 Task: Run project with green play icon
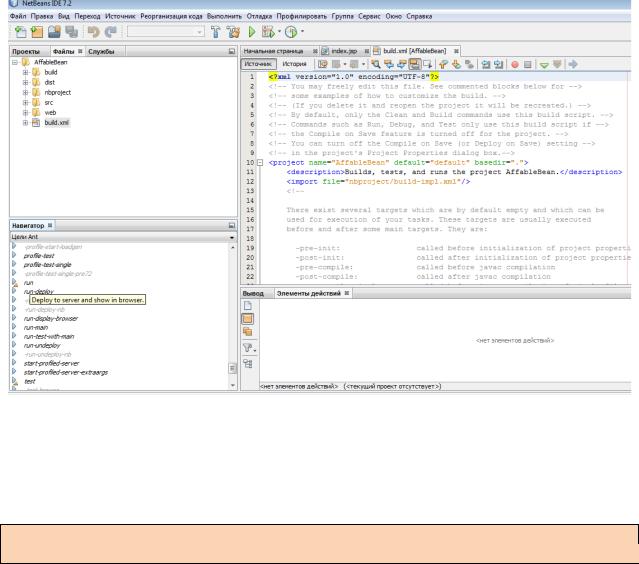tap(252, 32)
